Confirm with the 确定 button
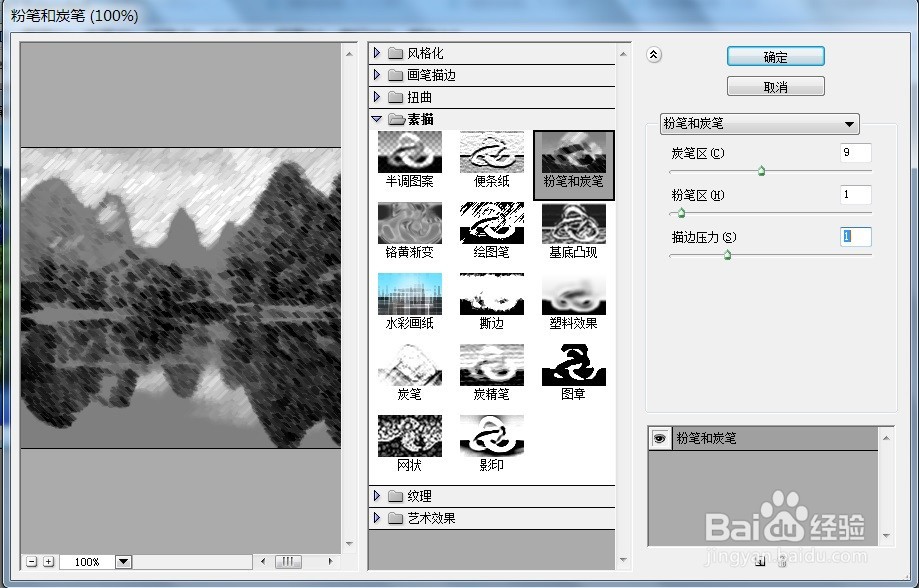Image resolution: width=919 pixels, height=588 pixels. coord(774,56)
